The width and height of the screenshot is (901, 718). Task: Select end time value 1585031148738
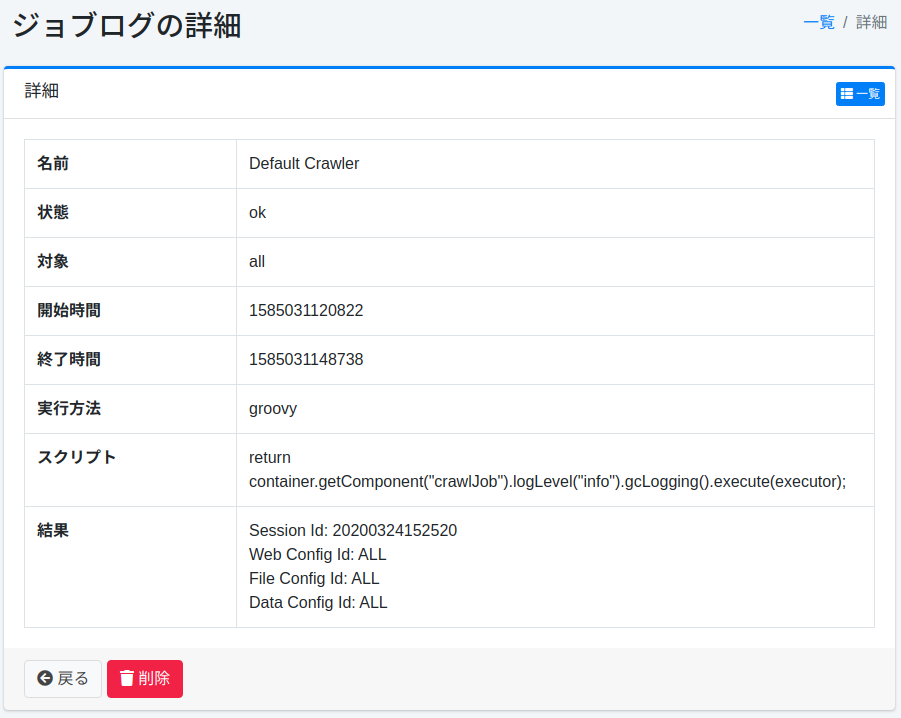(306, 359)
